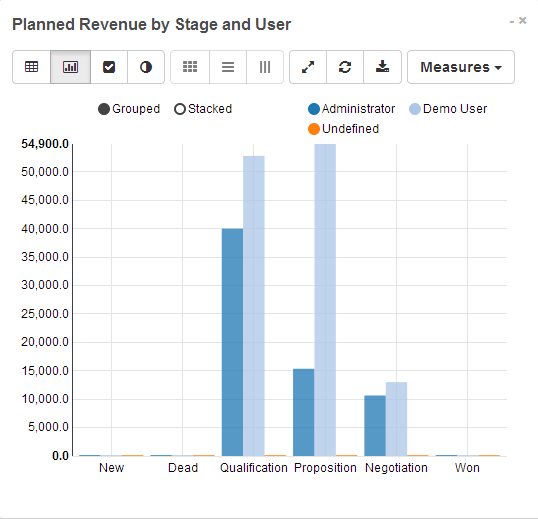538x519 pixels.
Task: Collapse the panel using the dash button
Action: click(512, 21)
